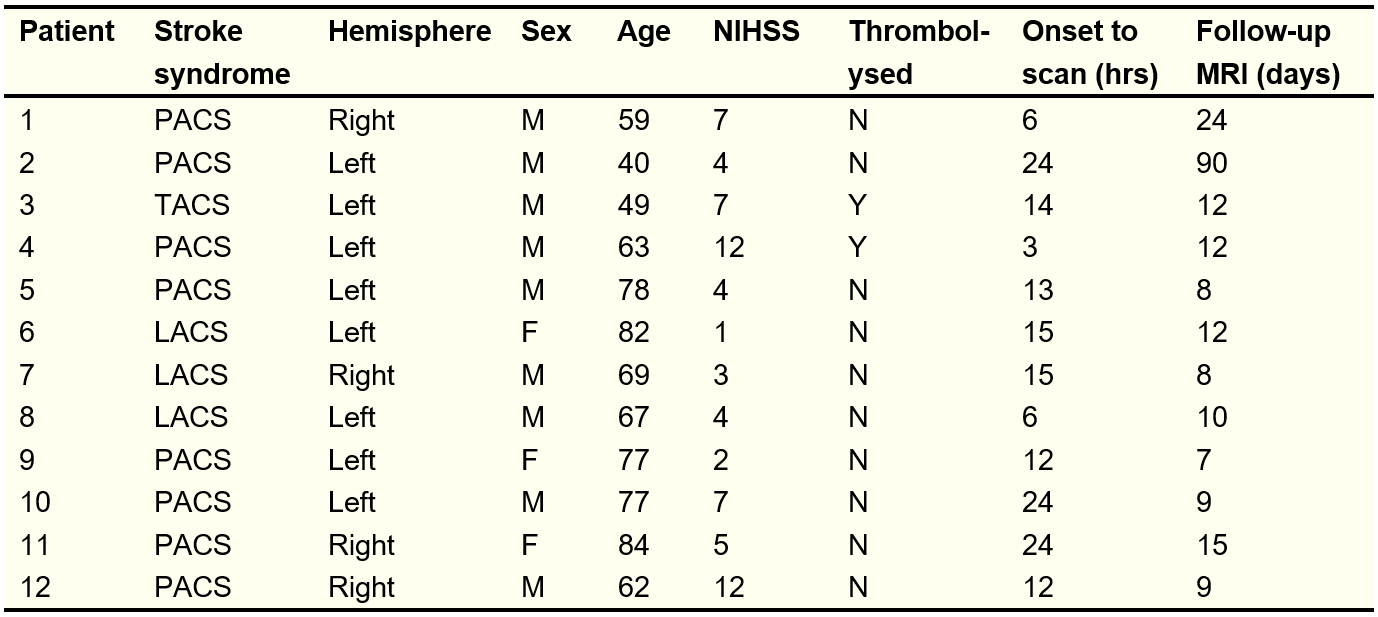The width and height of the screenshot is (1378, 617).
Task: Select the age value 84
Action: [633, 545]
